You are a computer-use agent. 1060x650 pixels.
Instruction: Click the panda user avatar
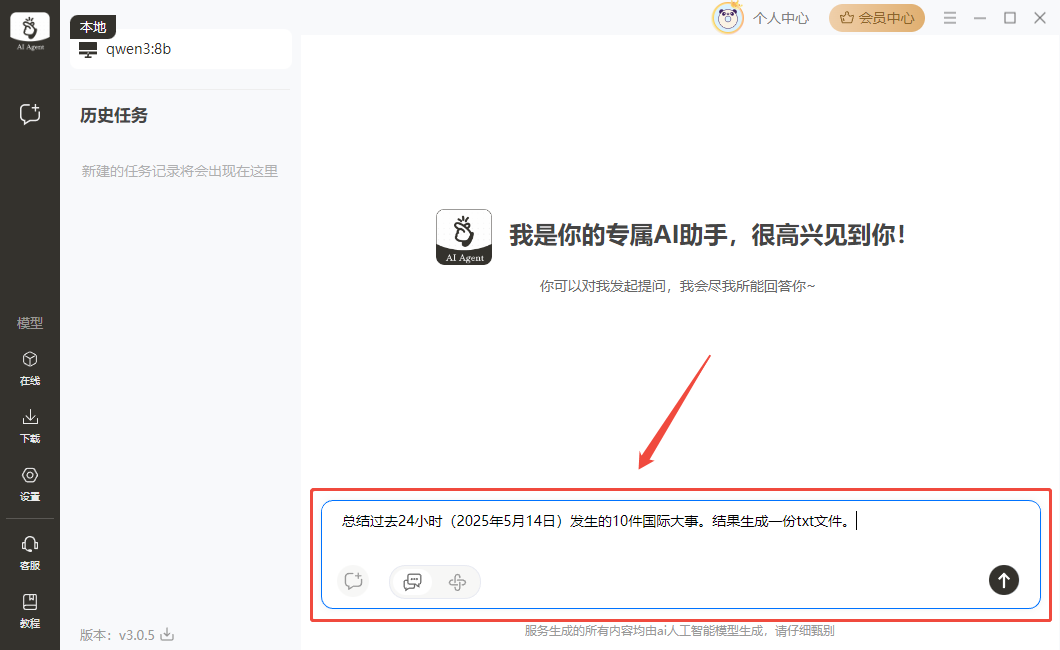tap(727, 18)
